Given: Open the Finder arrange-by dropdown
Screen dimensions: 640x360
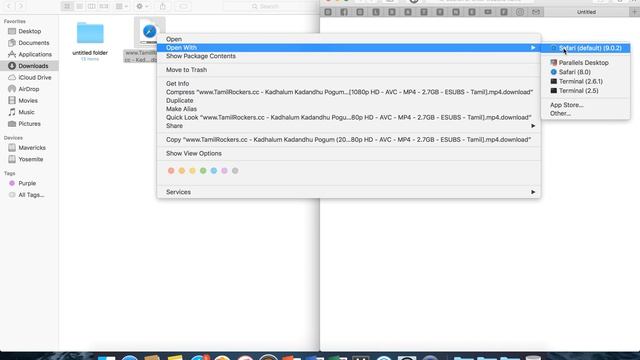Looking at the screenshot, I should 122,6.
